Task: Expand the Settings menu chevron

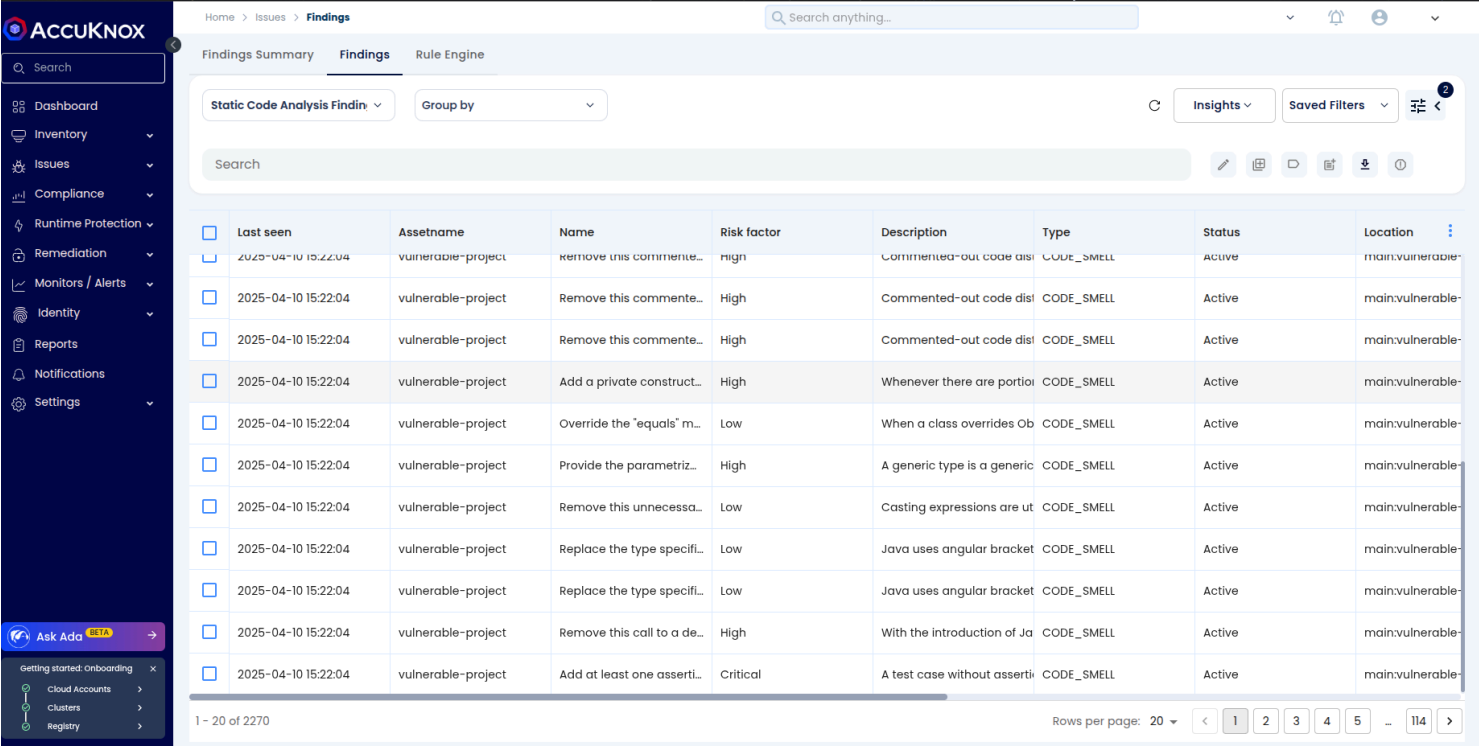Action: (x=150, y=403)
